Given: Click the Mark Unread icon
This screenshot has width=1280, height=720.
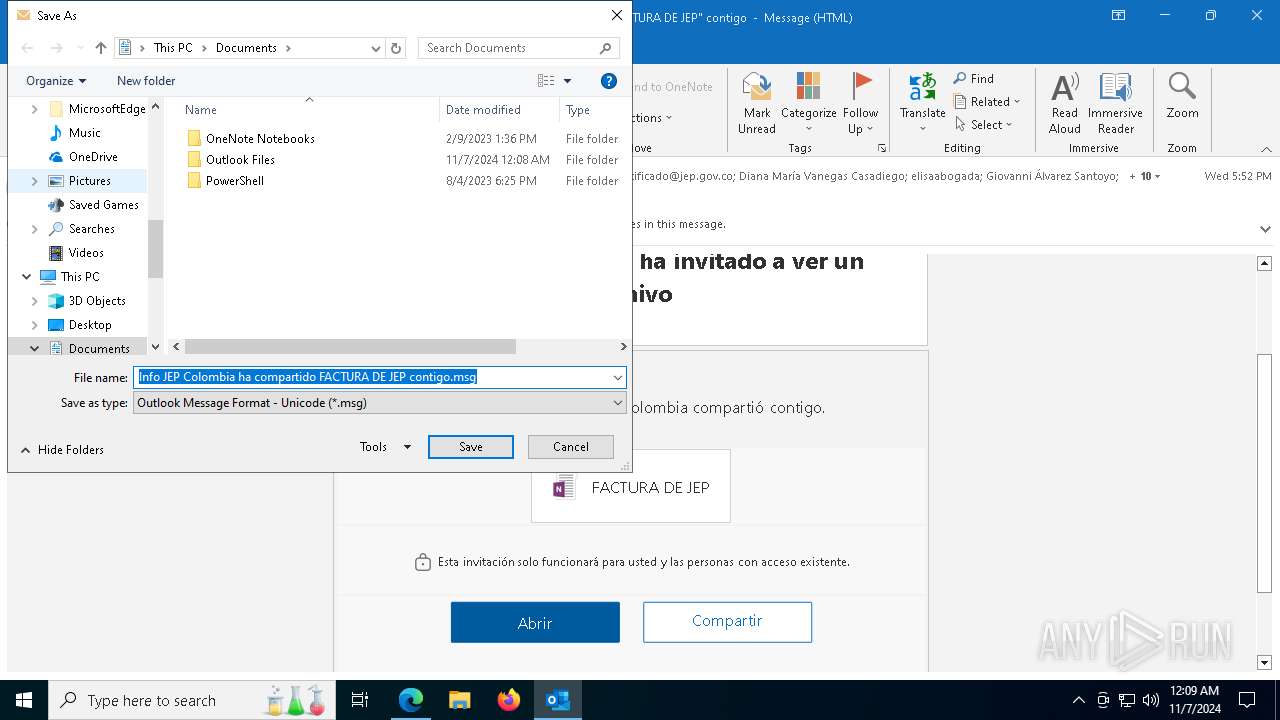Looking at the screenshot, I should [x=757, y=87].
